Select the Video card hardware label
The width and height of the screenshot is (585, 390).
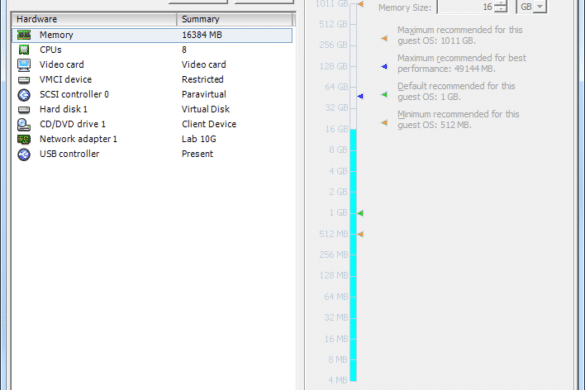point(62,65)
